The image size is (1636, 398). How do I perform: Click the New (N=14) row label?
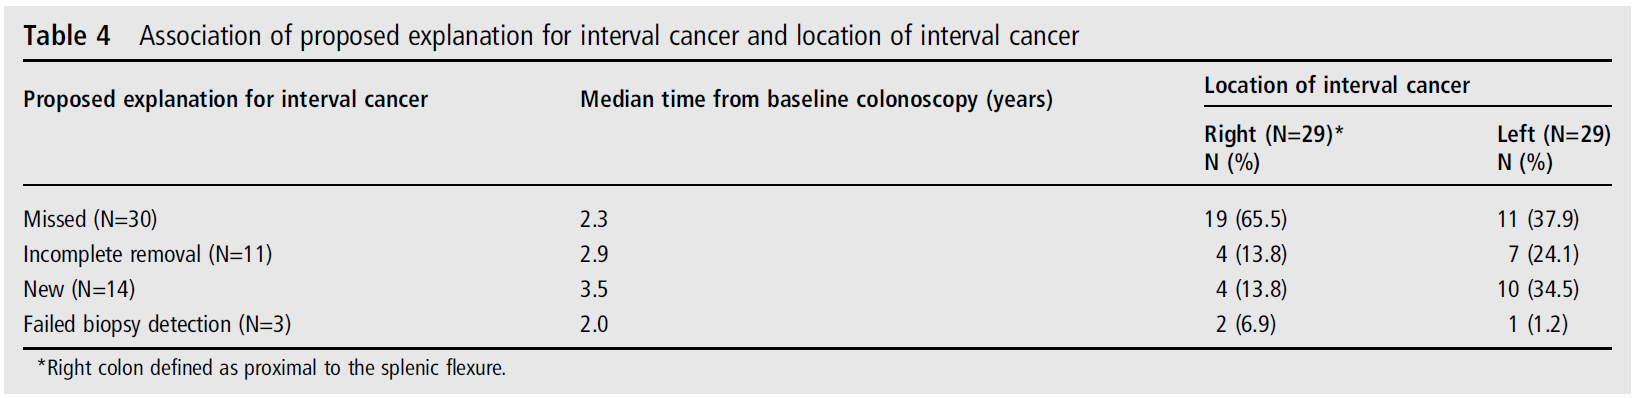[x=79, y=289]
